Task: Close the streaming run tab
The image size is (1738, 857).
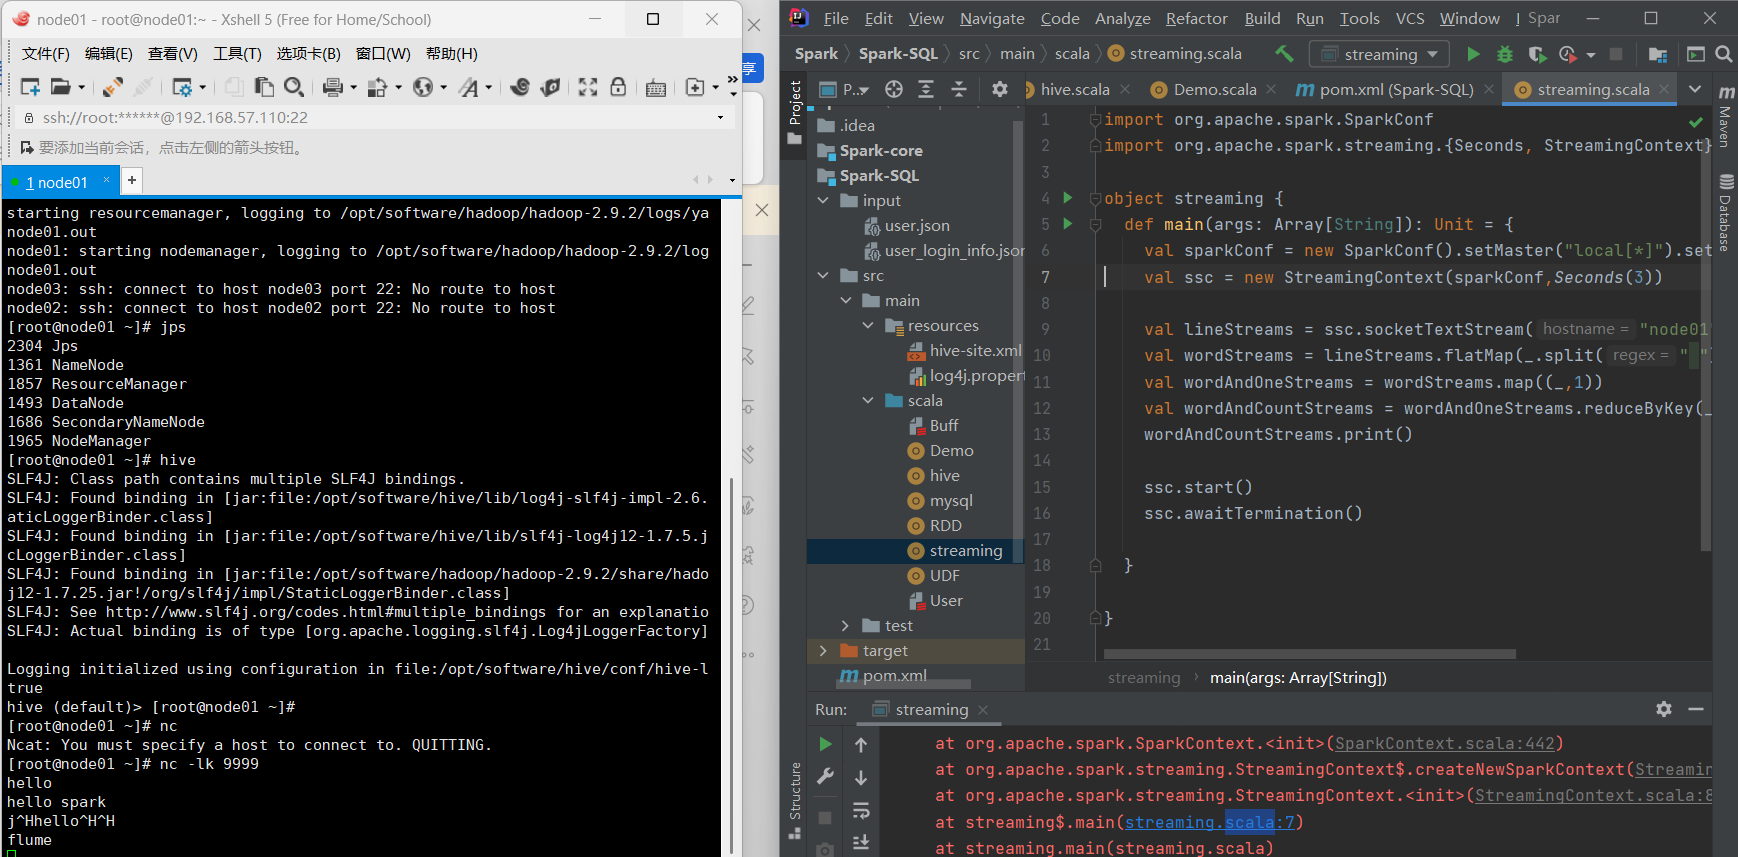Action: pos(983,710)
